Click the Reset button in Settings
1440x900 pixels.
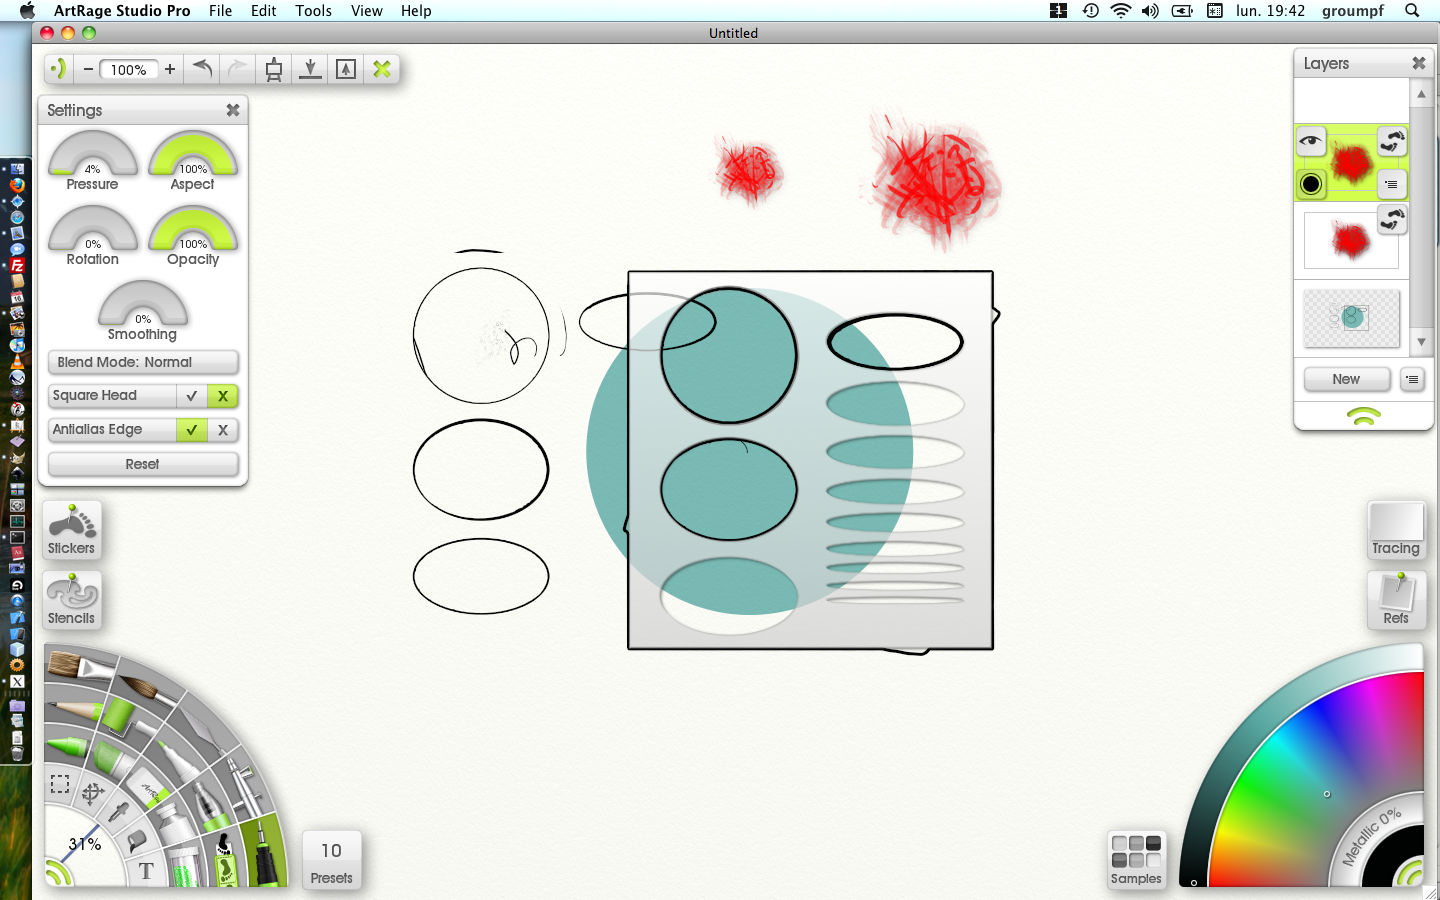point(143,464)
